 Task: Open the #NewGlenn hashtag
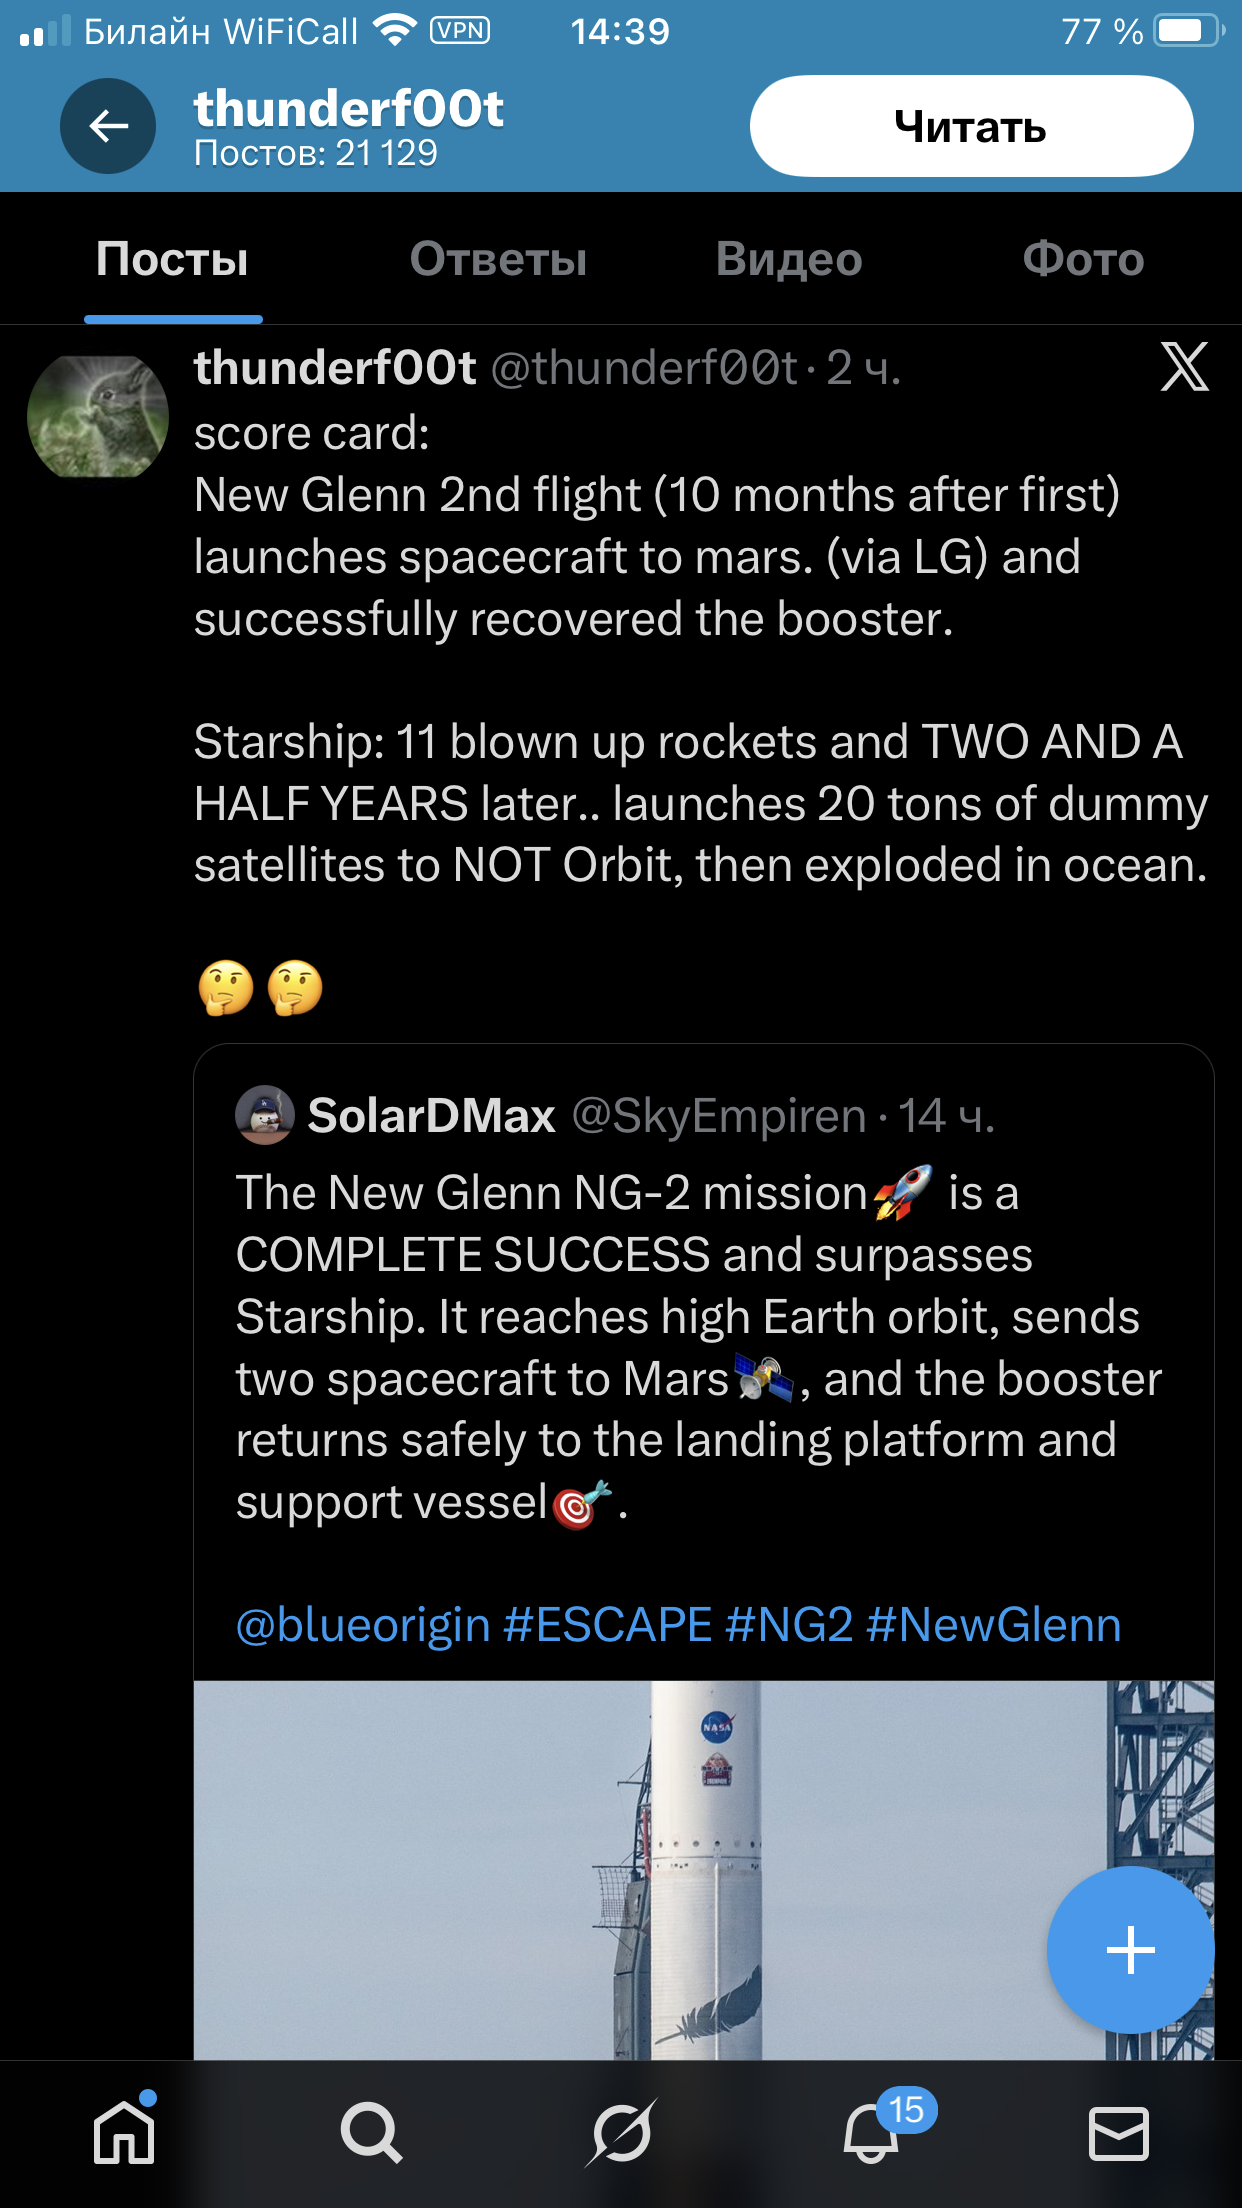(993, 1625)
